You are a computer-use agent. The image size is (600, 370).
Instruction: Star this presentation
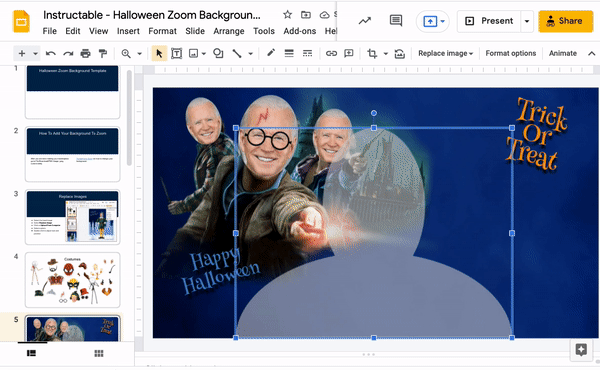click(287, 15)
